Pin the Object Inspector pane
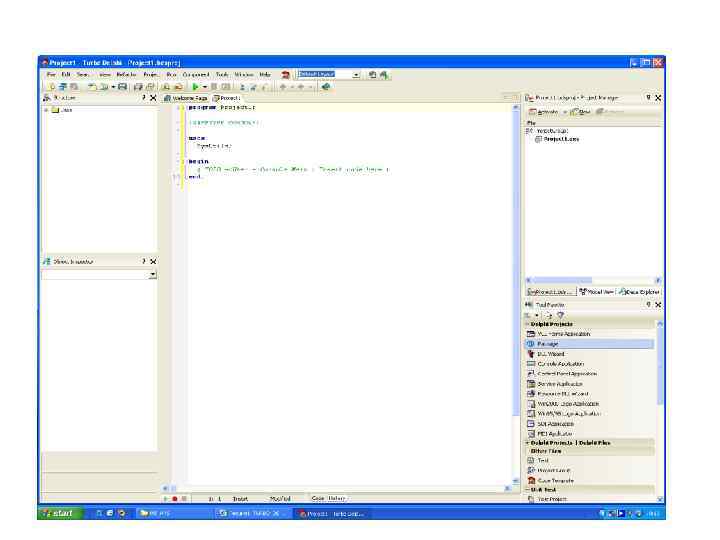This screenshot has width=720, height=540. [x=144, y=261]
